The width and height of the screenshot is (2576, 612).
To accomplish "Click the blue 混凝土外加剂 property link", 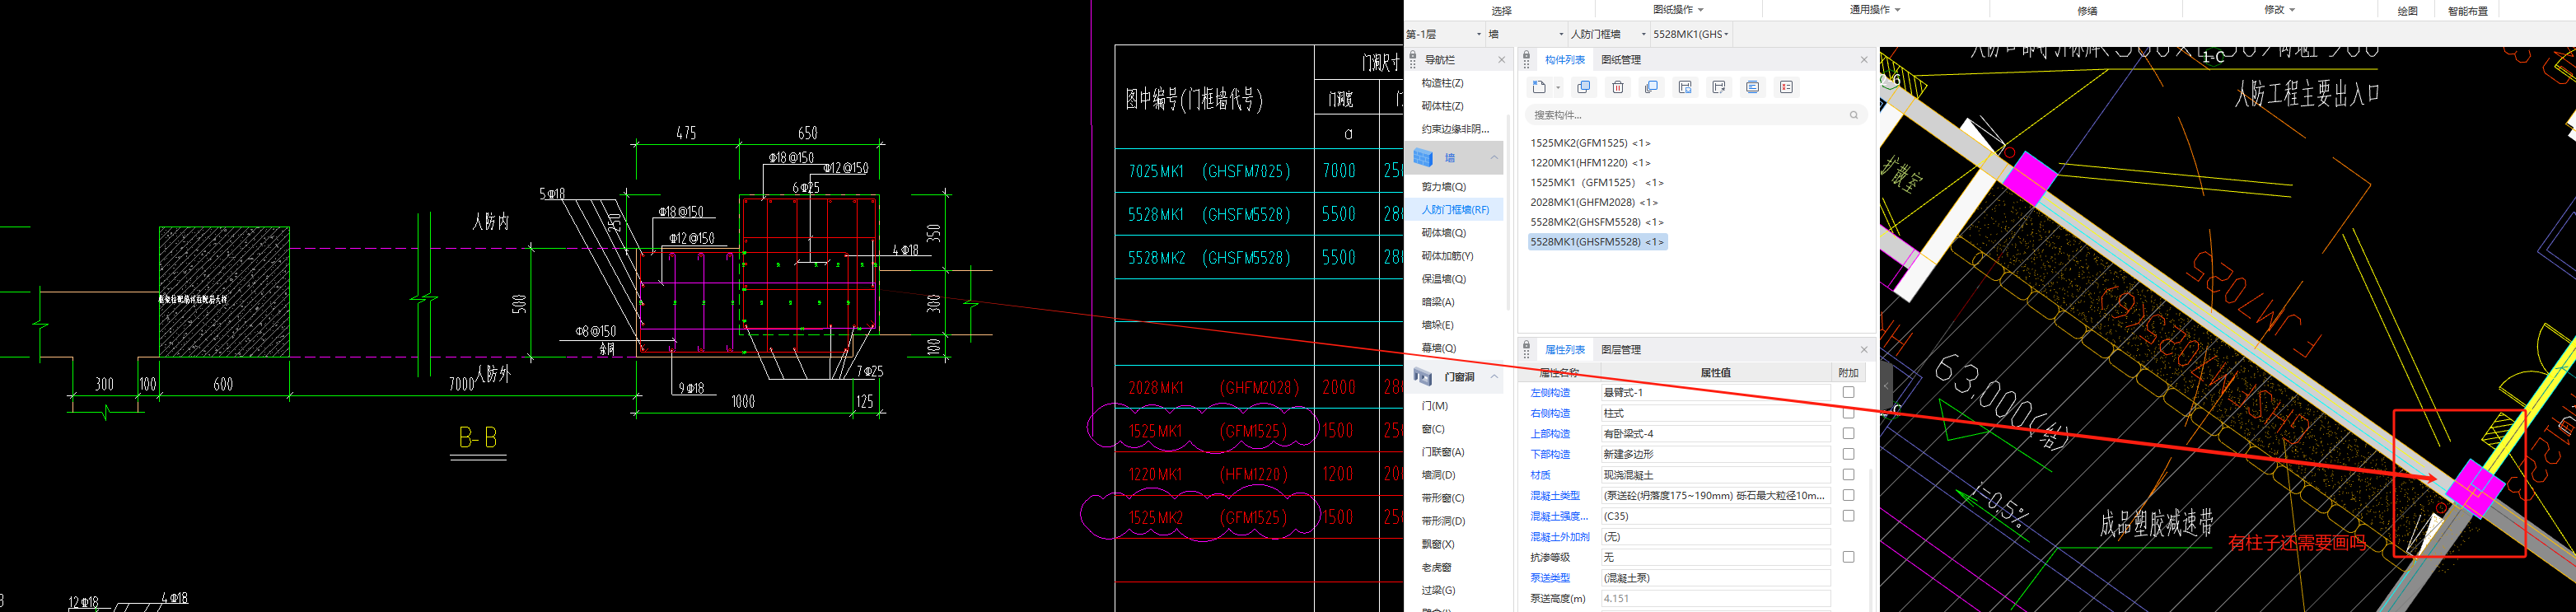I will tap(1559, 537).
